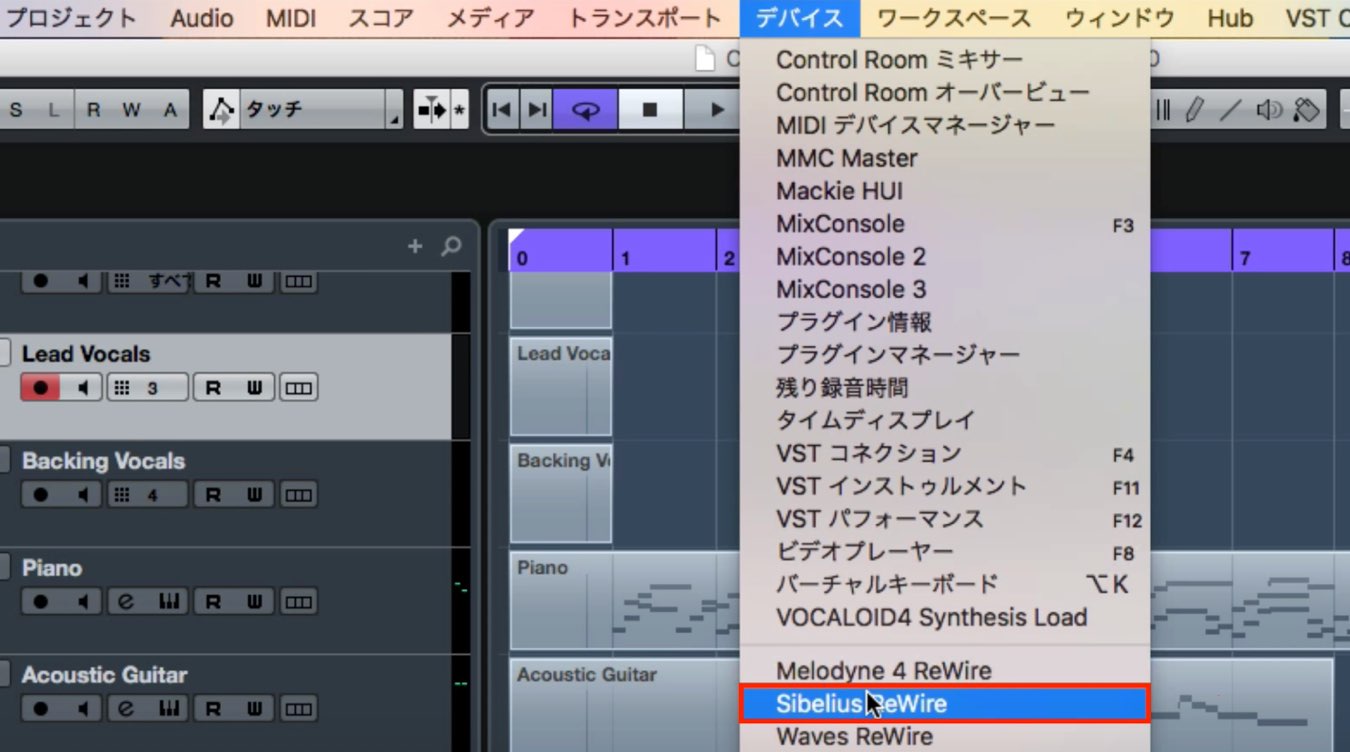Screen dimensions: 1350x752
Task: Open the スコア menu
Action: [x=381, y=18]
